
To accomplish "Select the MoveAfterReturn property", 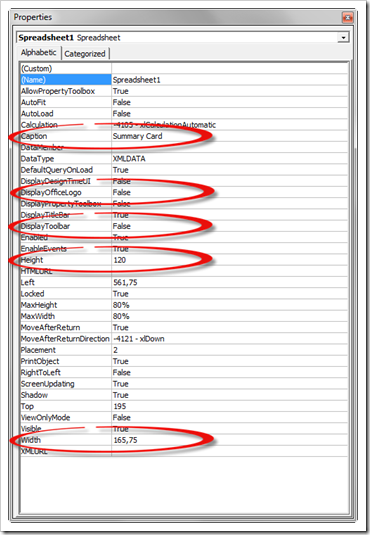I will point(51,328).
